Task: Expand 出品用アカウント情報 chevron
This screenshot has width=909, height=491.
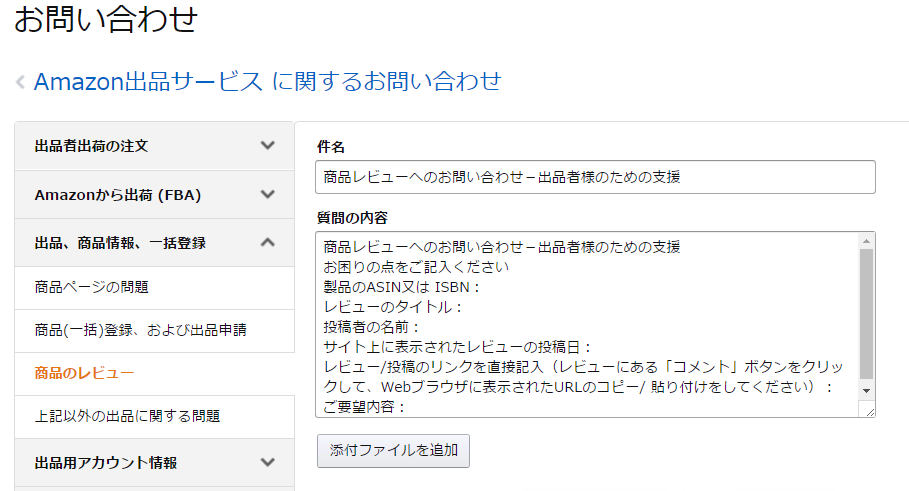Action: click(267, 462)
